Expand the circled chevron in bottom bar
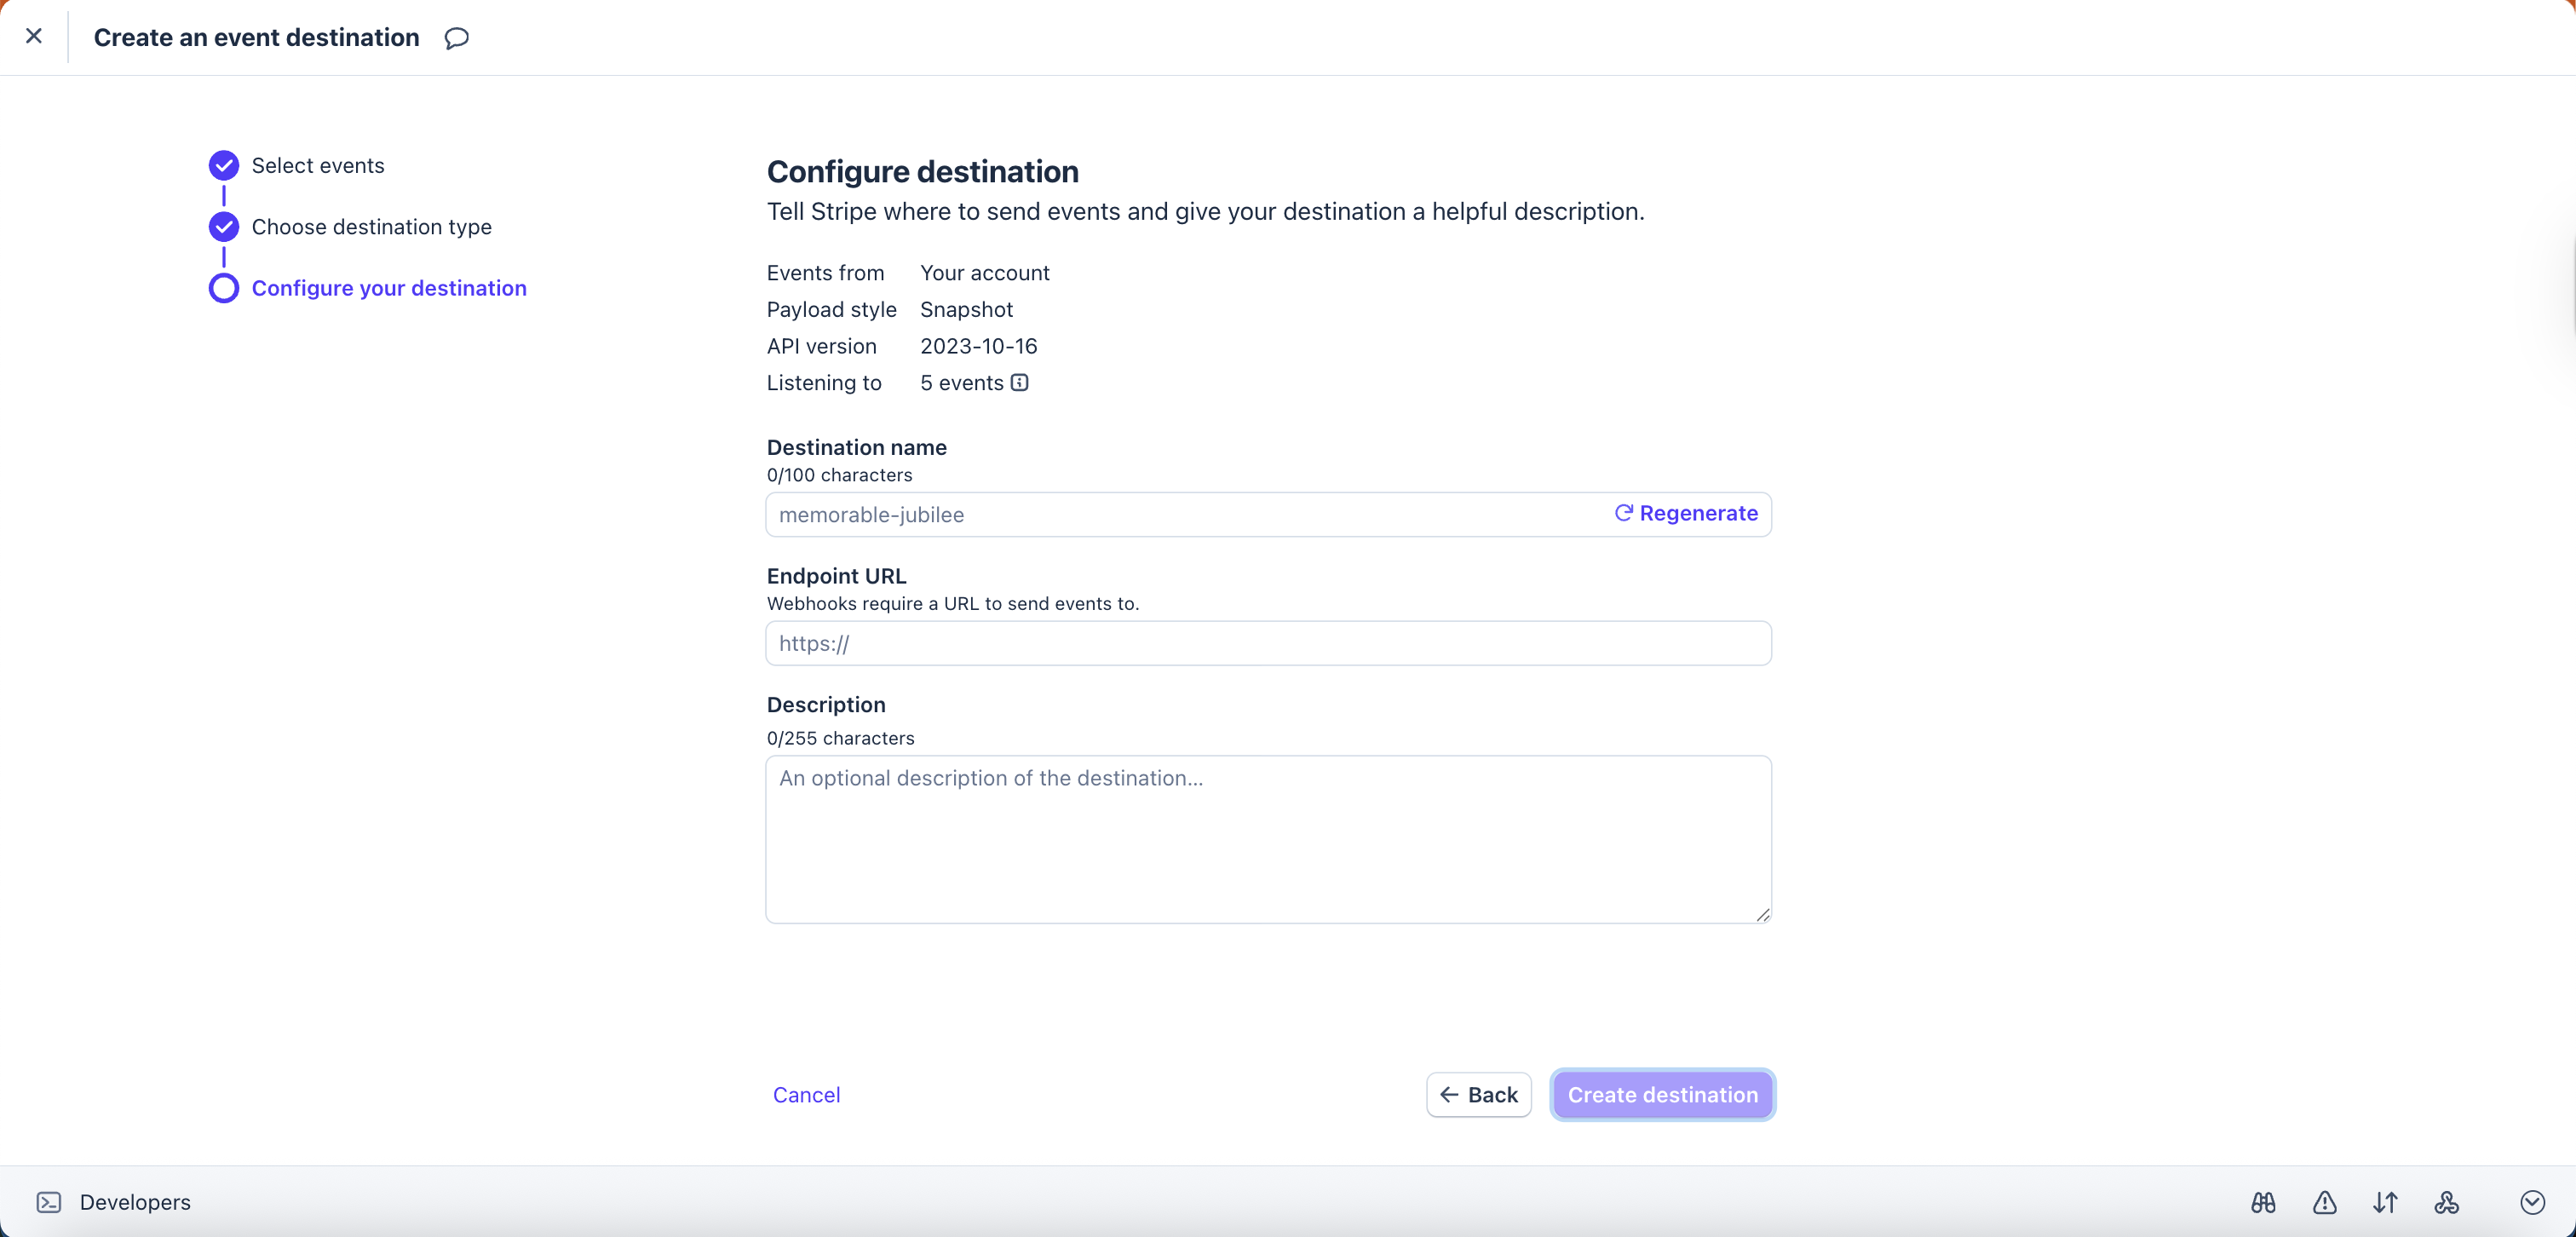 2532,1202
